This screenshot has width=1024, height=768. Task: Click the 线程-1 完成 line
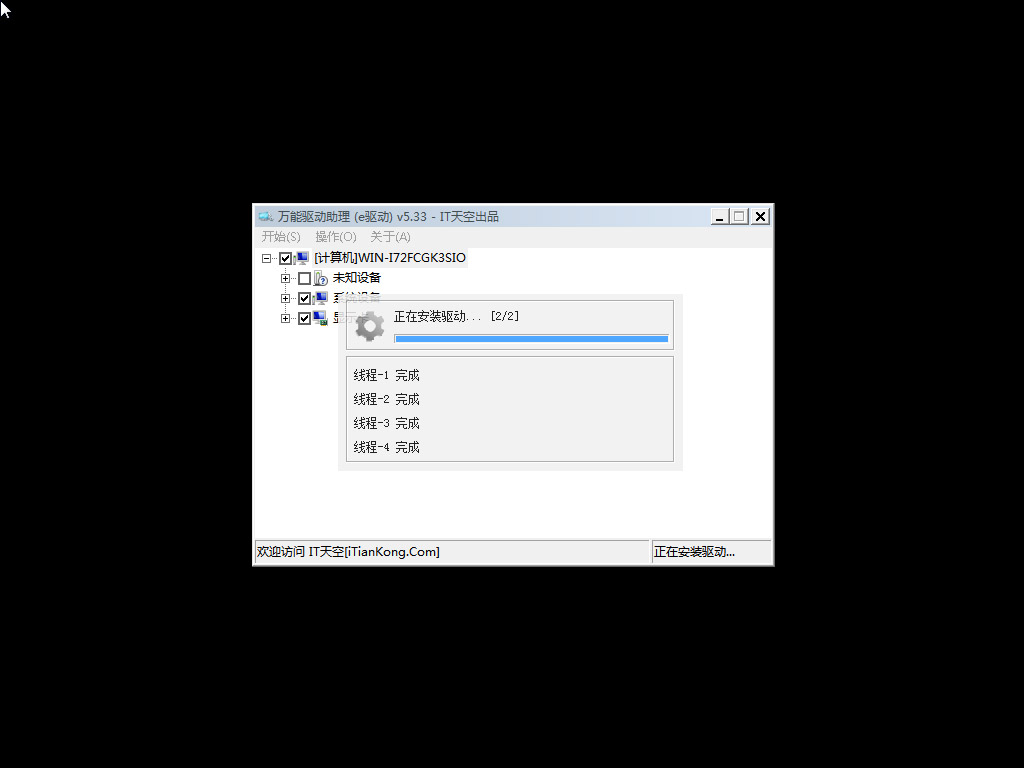coord(387,376)
